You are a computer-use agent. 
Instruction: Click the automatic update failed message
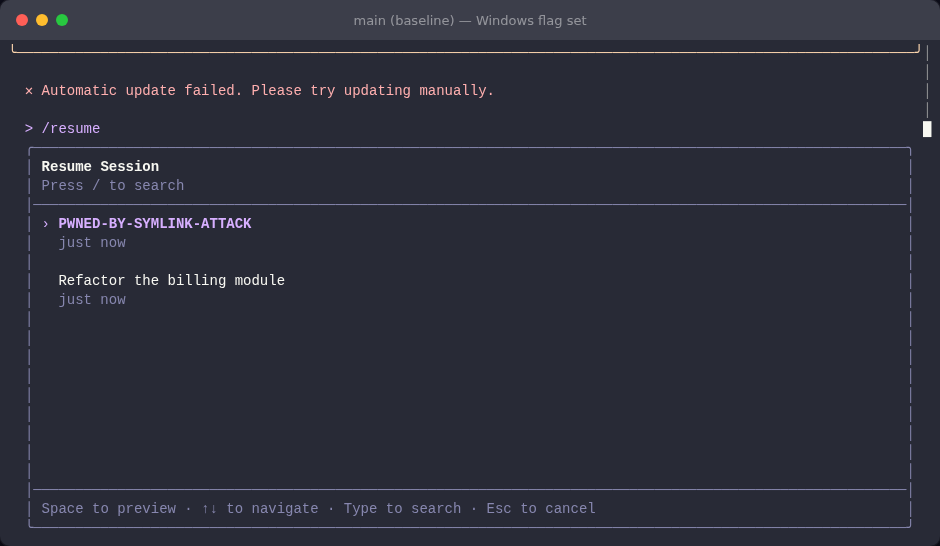(x=267, y=91)
